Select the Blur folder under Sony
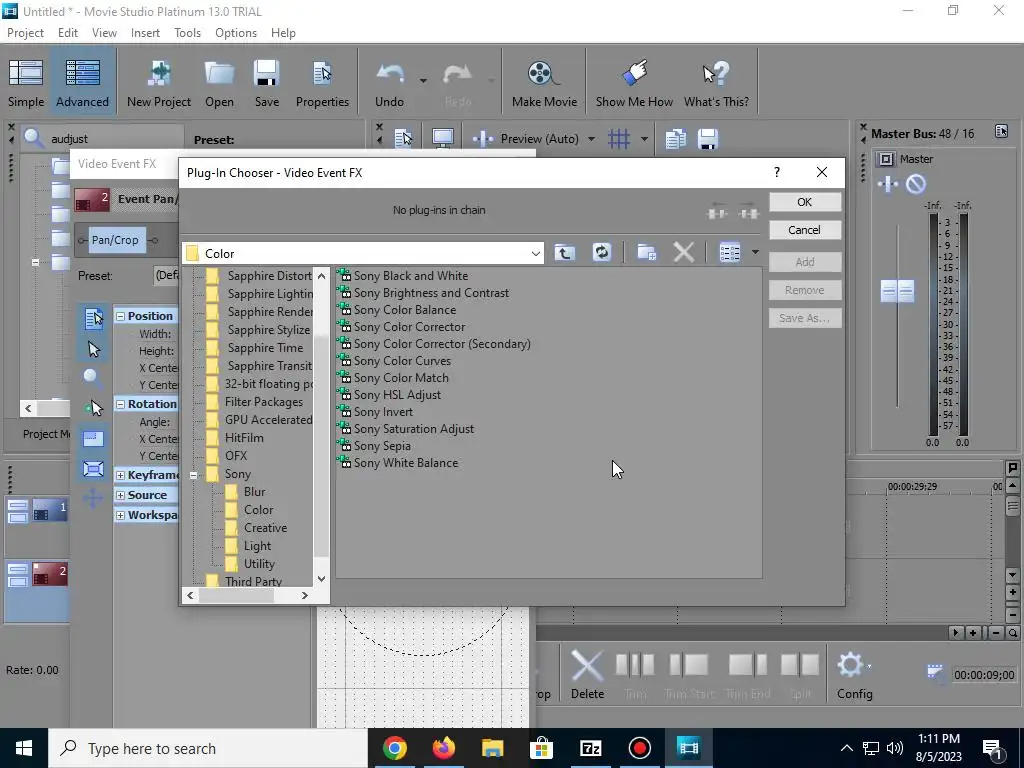Screen dimensions: 1024x768 pos(254,492)
